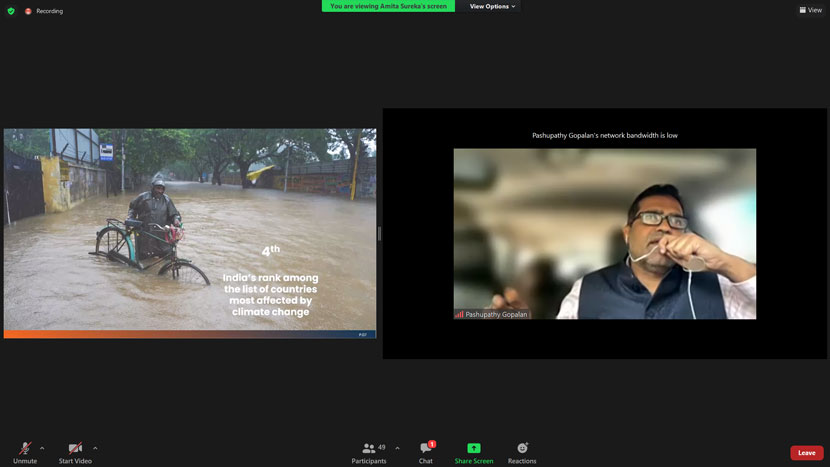Image resolution: width=830 pixels, height=467 pixels.
Task: Open the Reactions menu
Action: (x=522, y=449)
